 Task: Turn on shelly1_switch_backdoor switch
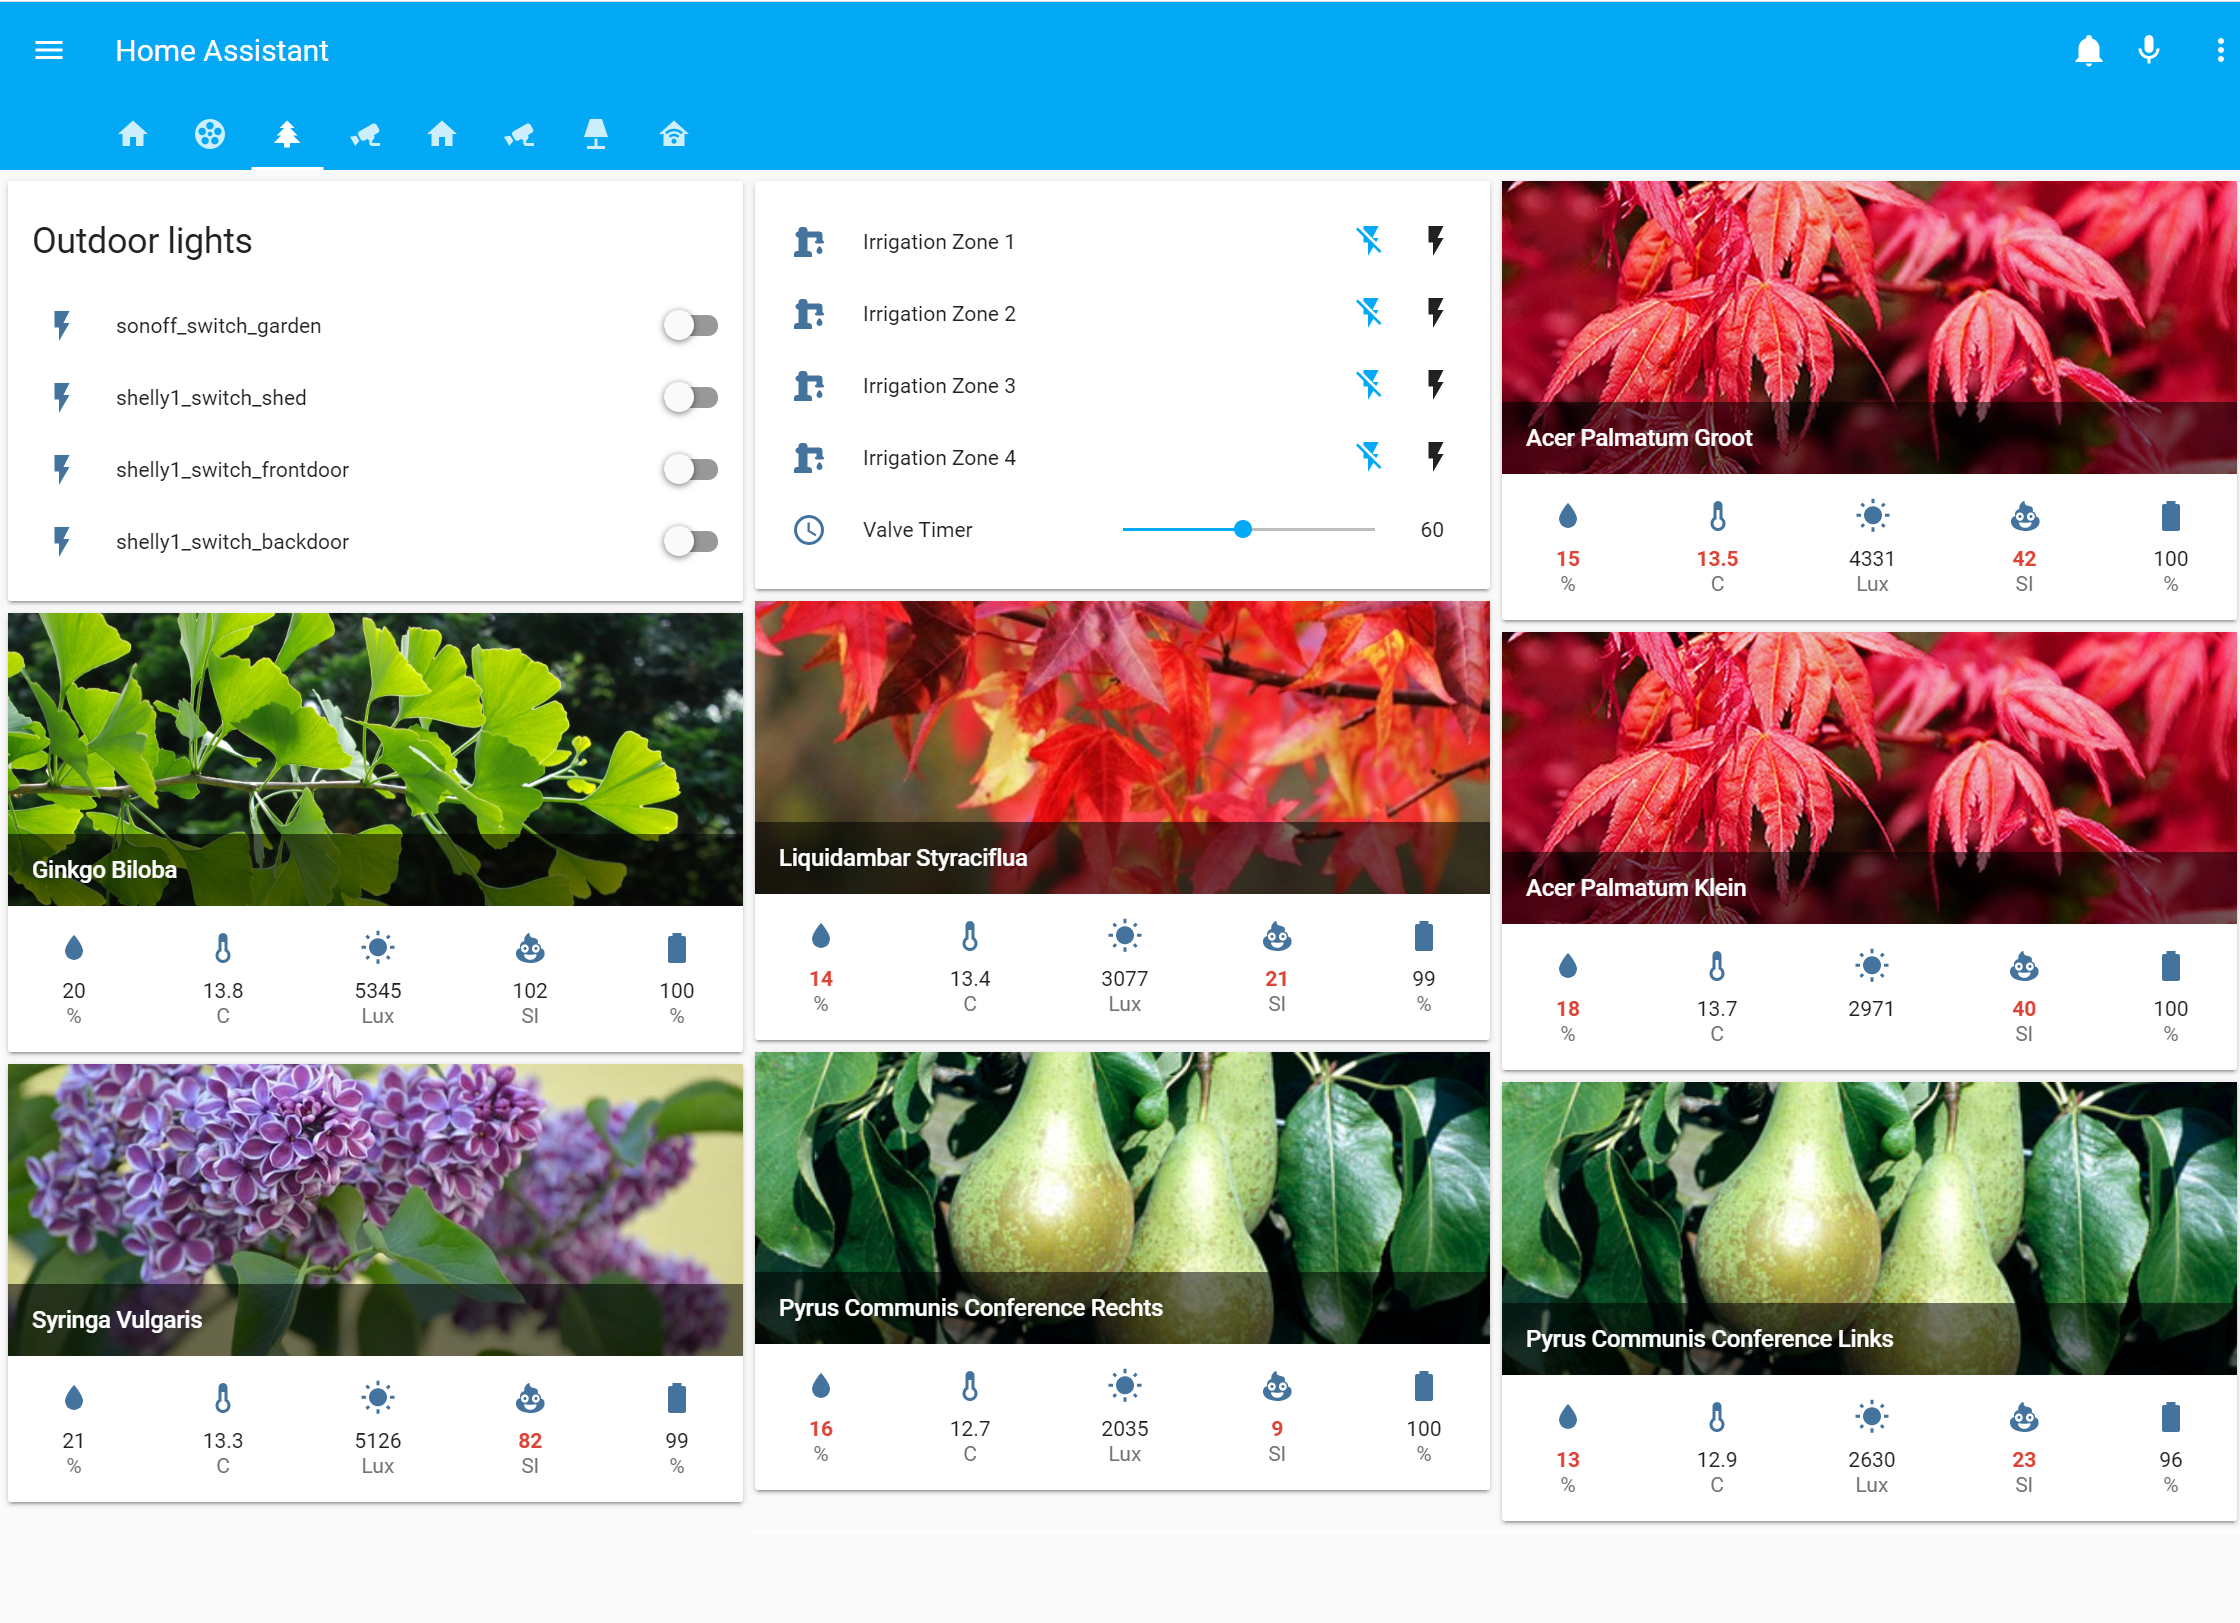[x=690, y=541]
